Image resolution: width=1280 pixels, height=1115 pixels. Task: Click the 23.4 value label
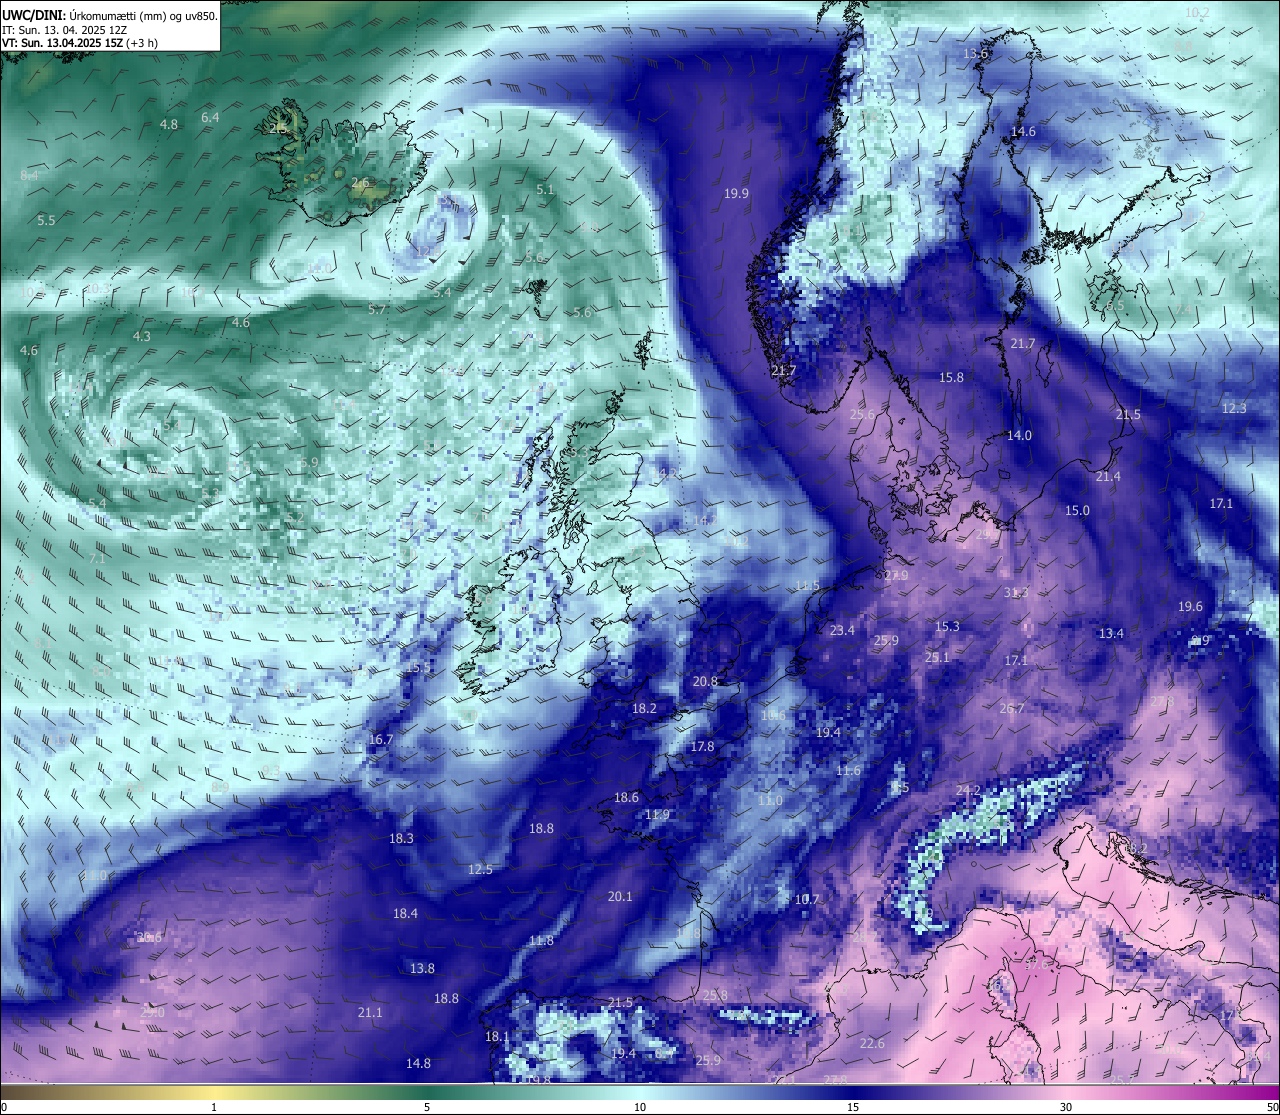click(842, 630)
